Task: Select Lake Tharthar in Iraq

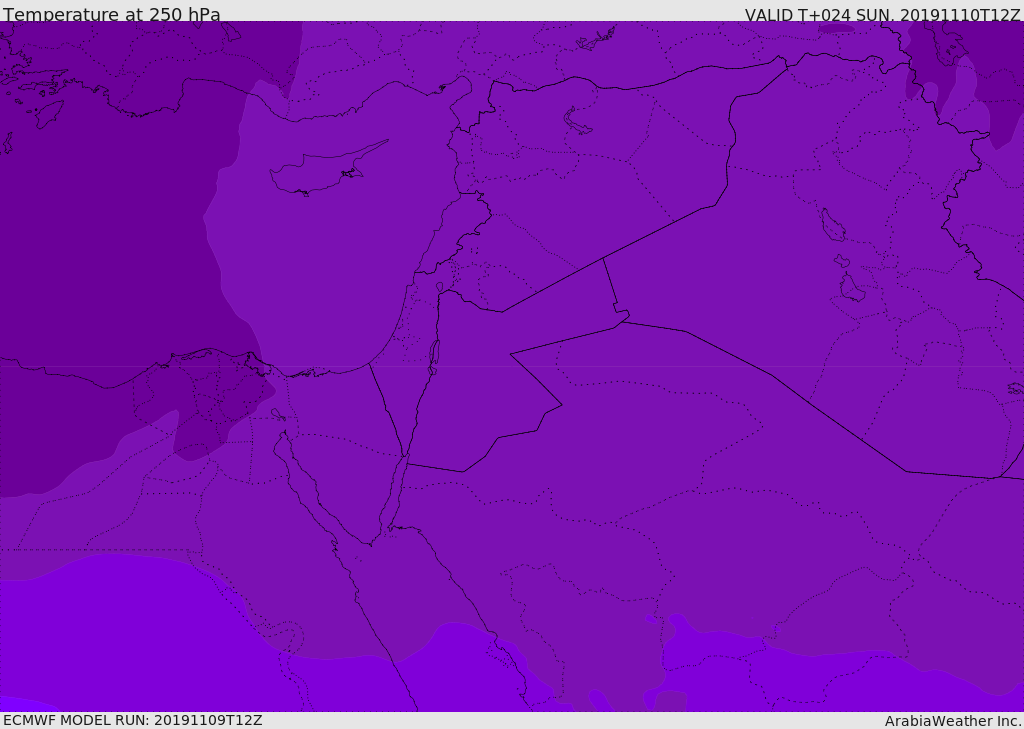Action: [x=833, y=225]
